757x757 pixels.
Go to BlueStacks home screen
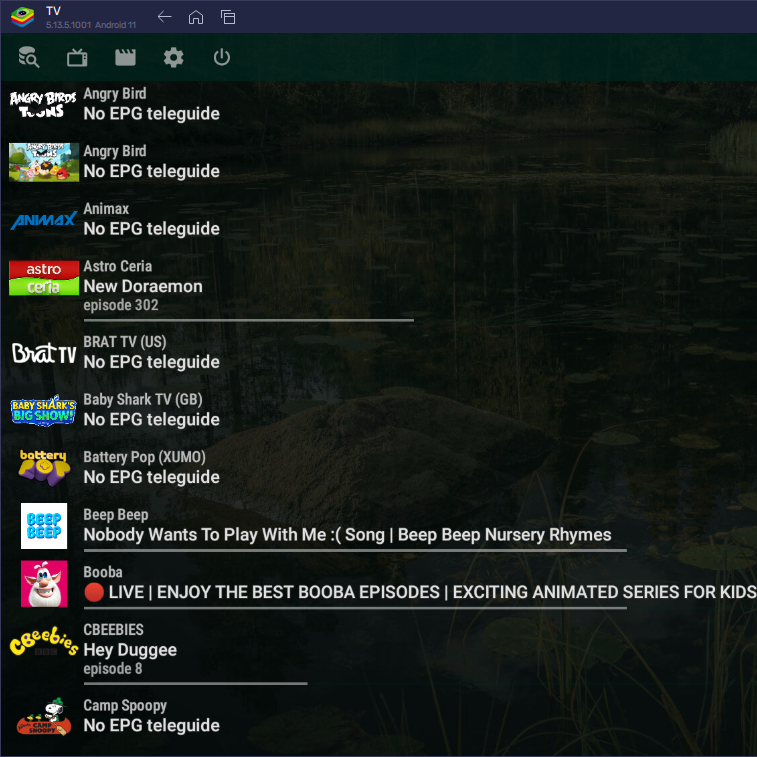196,17
